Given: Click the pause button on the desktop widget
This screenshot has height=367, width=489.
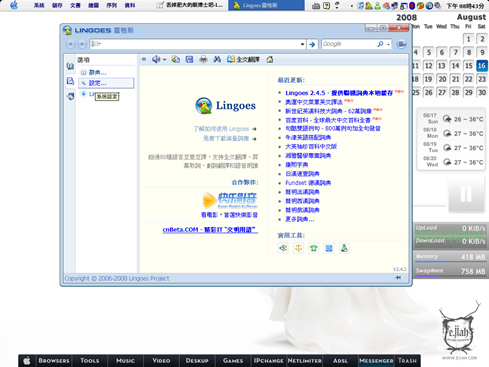Looking at the screenshot, I should tap(466, 194).
